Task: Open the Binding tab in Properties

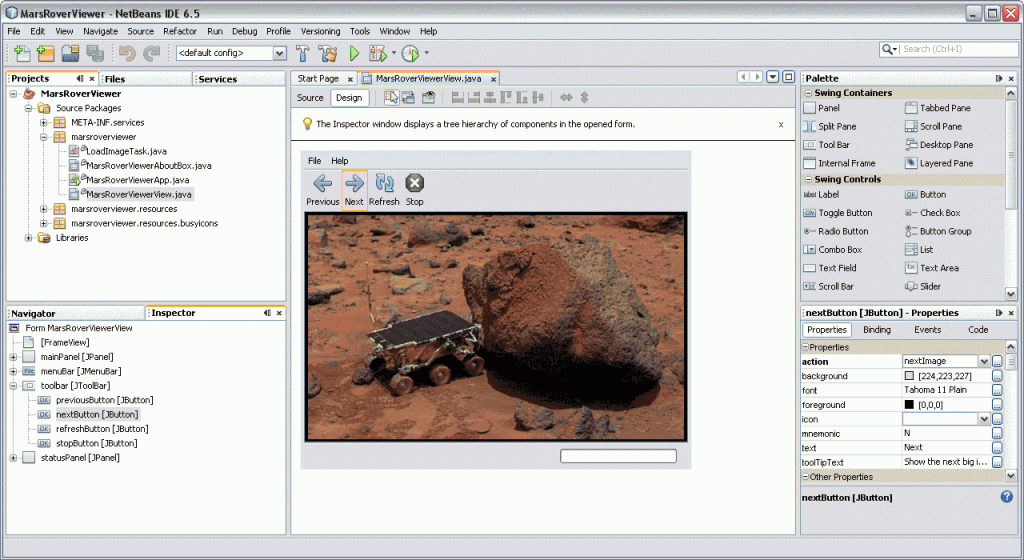Action: 876,330
